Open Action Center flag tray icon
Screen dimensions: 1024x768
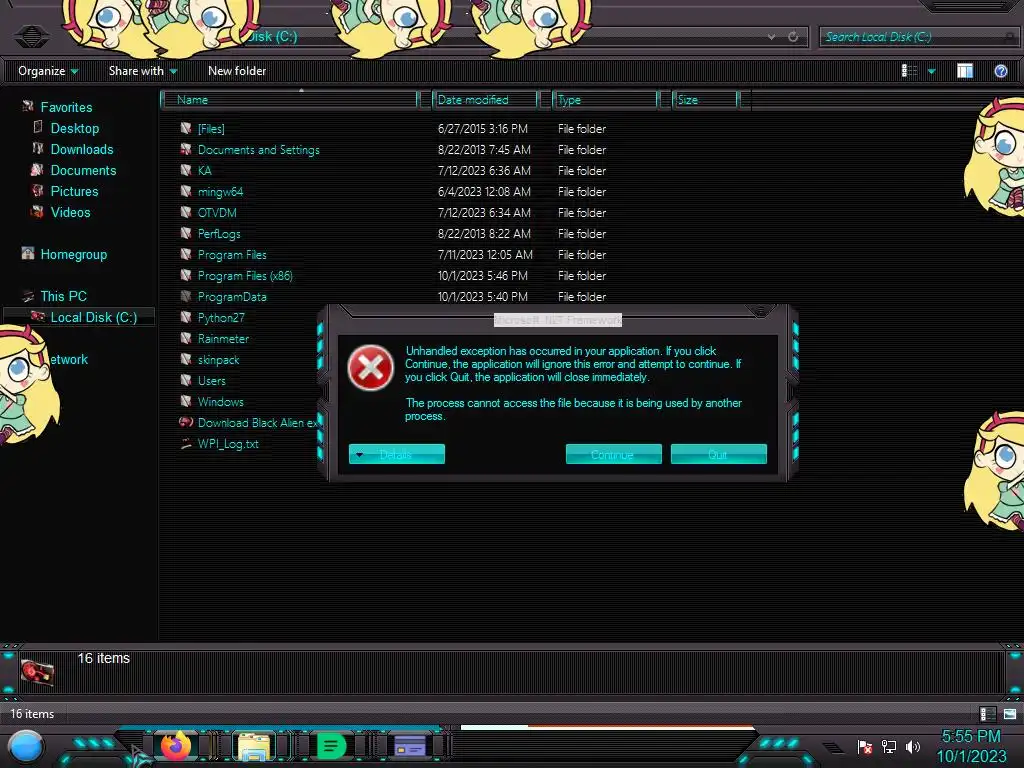(x=864, y=746)
